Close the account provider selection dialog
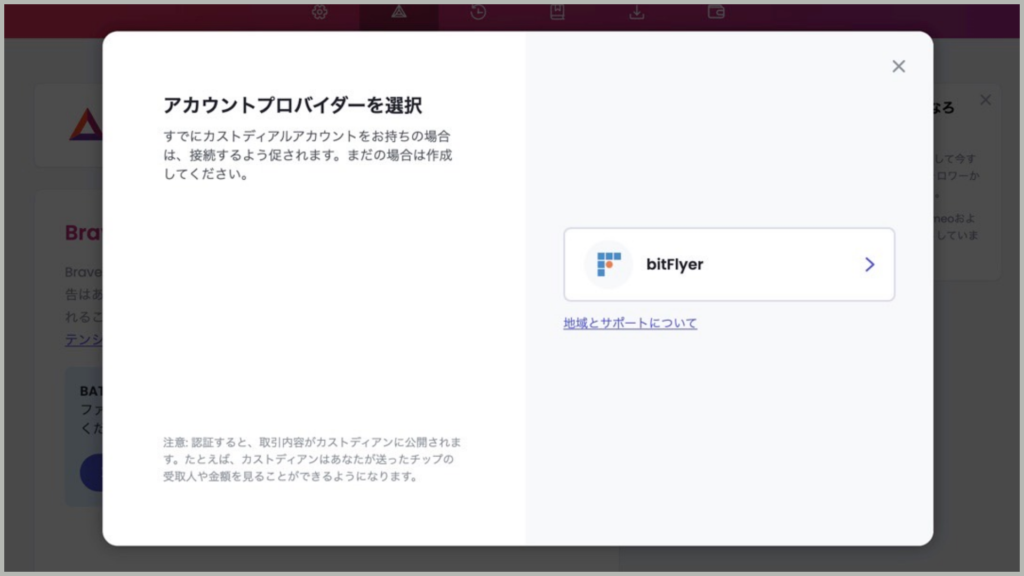Image resolution: width=1024 pixels, height=576 pixels. (898, 66)
